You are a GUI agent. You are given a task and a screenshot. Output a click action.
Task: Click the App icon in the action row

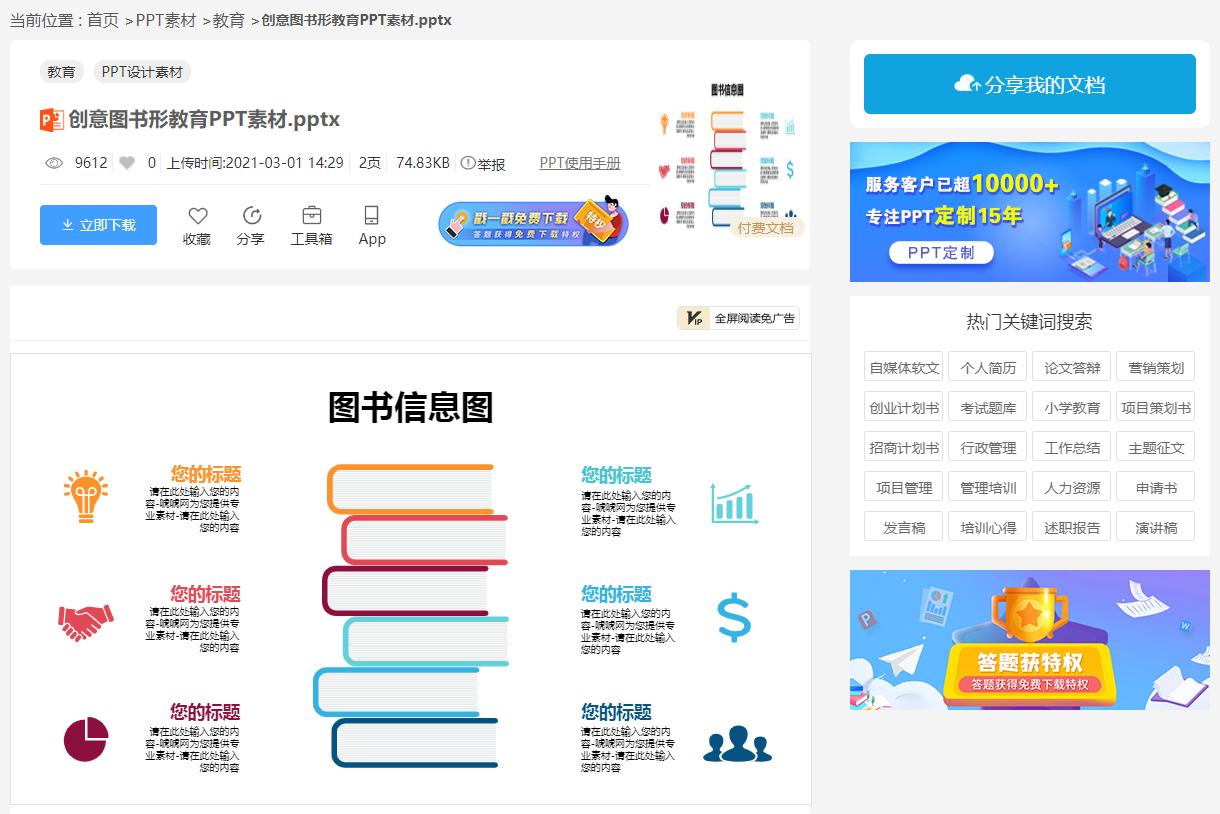[x=371, y=214]
